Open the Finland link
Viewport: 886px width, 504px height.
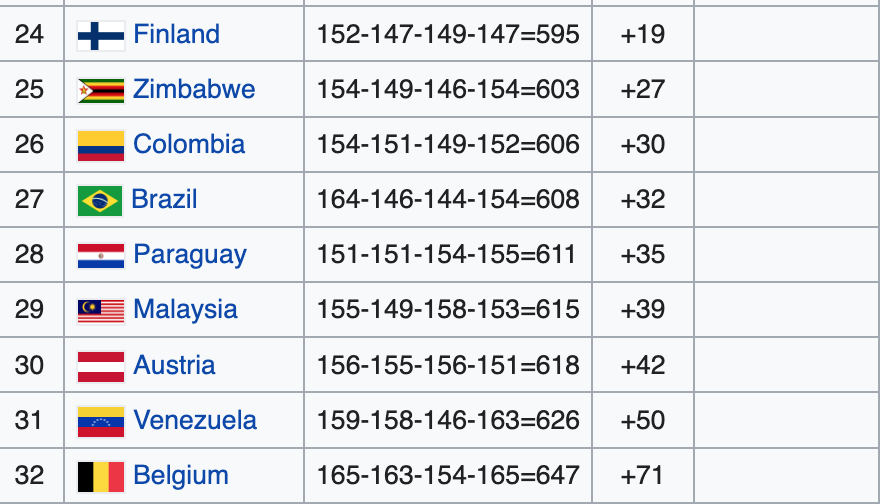tap(176, 35)
